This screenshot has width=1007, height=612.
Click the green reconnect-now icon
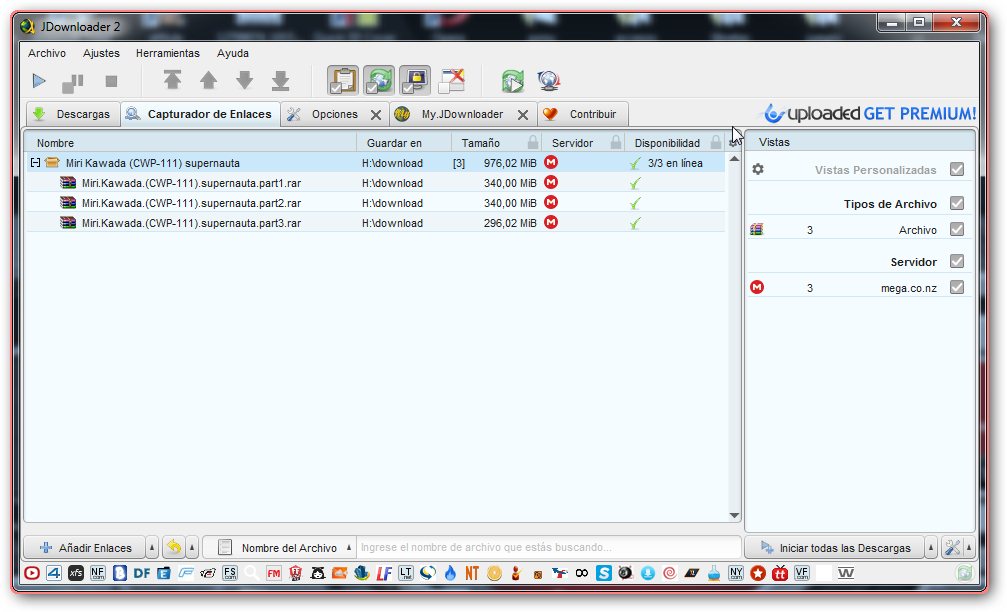click(512, 81)
